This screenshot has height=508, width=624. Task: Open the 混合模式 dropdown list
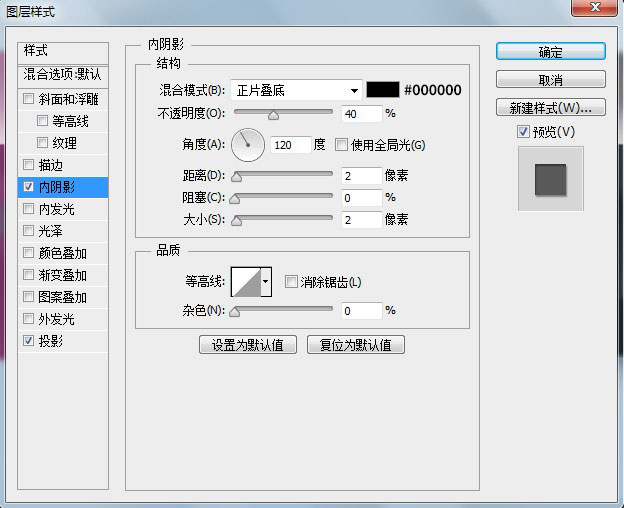[x=296, y=90]
